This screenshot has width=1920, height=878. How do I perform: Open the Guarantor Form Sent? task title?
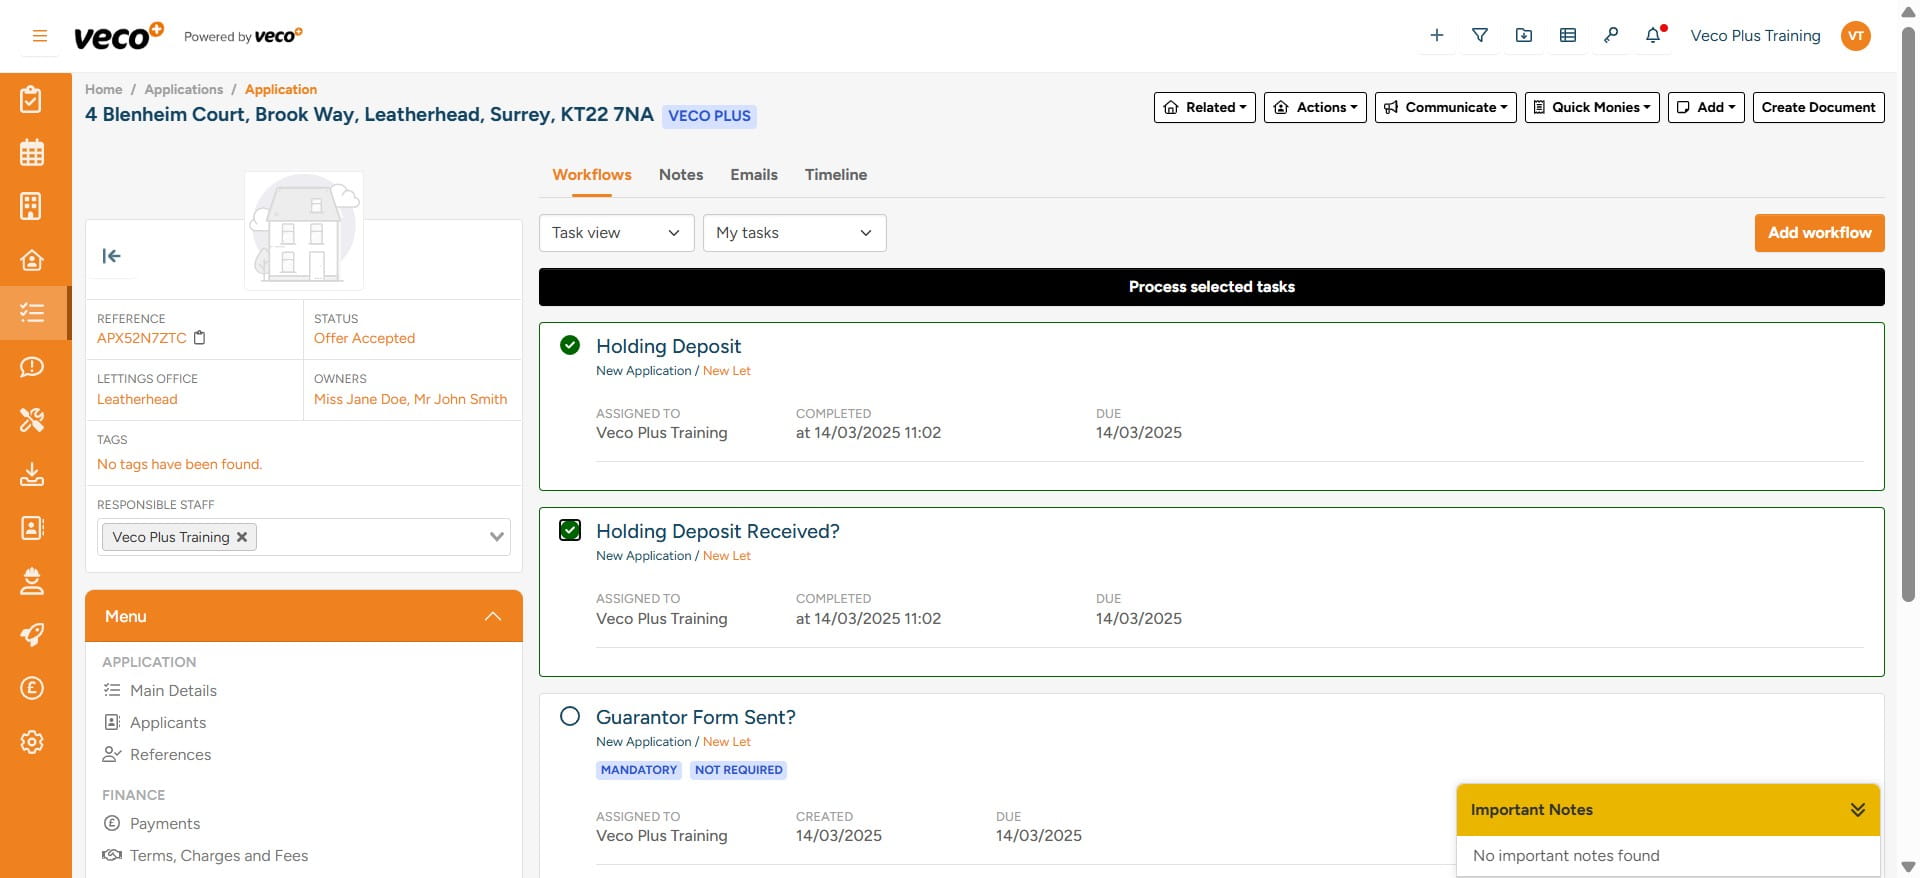click(x=696, y=717)
